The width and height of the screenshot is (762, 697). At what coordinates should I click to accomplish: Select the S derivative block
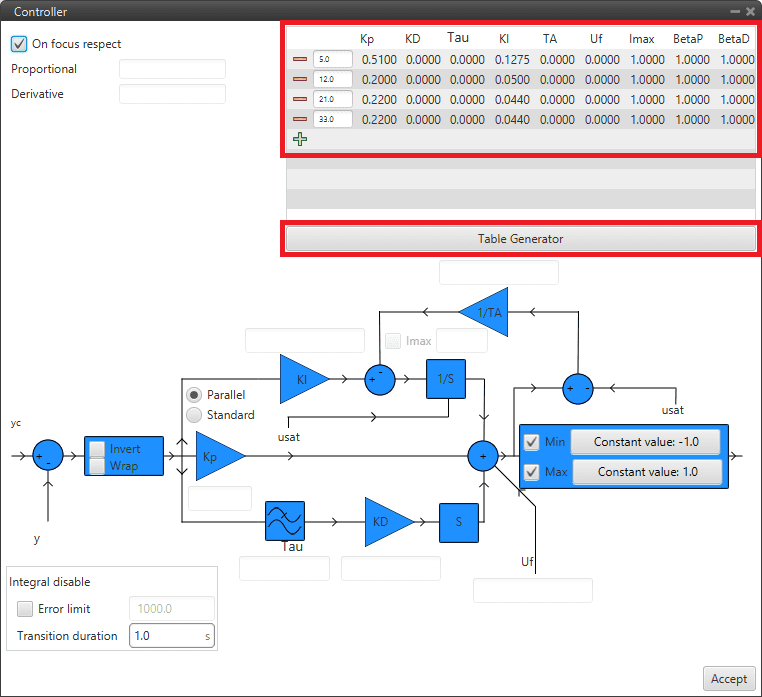[459, 522]
